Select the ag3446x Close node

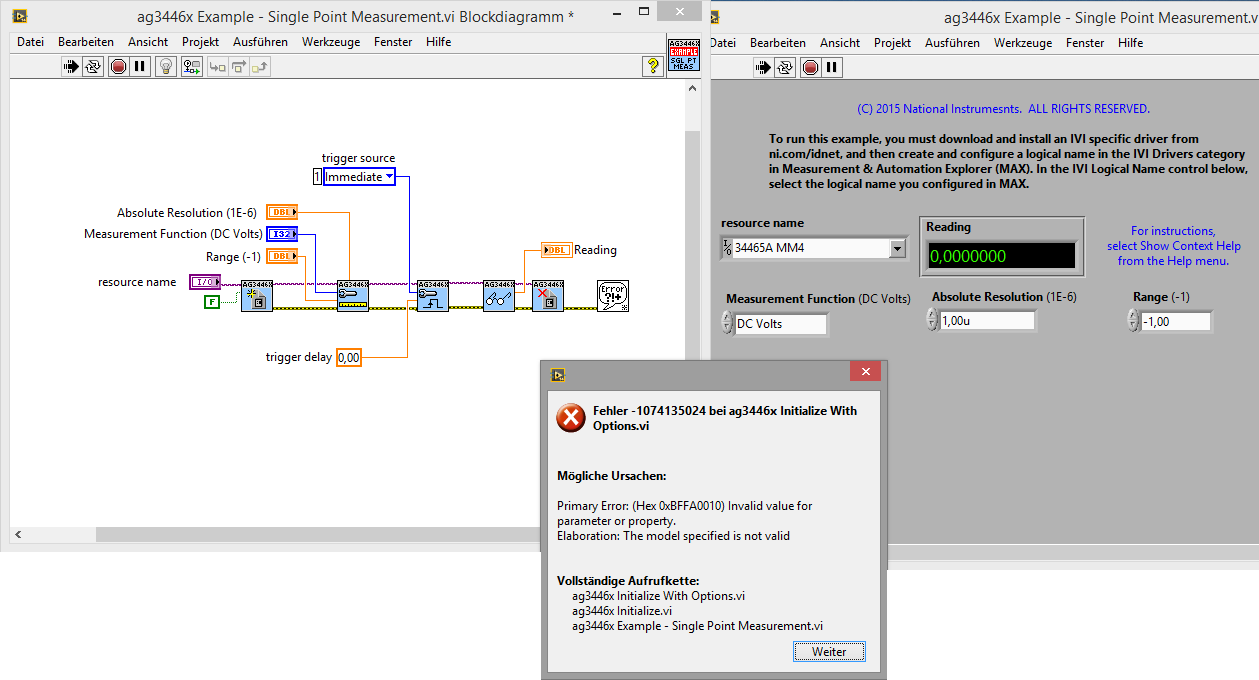pos(547,296)
